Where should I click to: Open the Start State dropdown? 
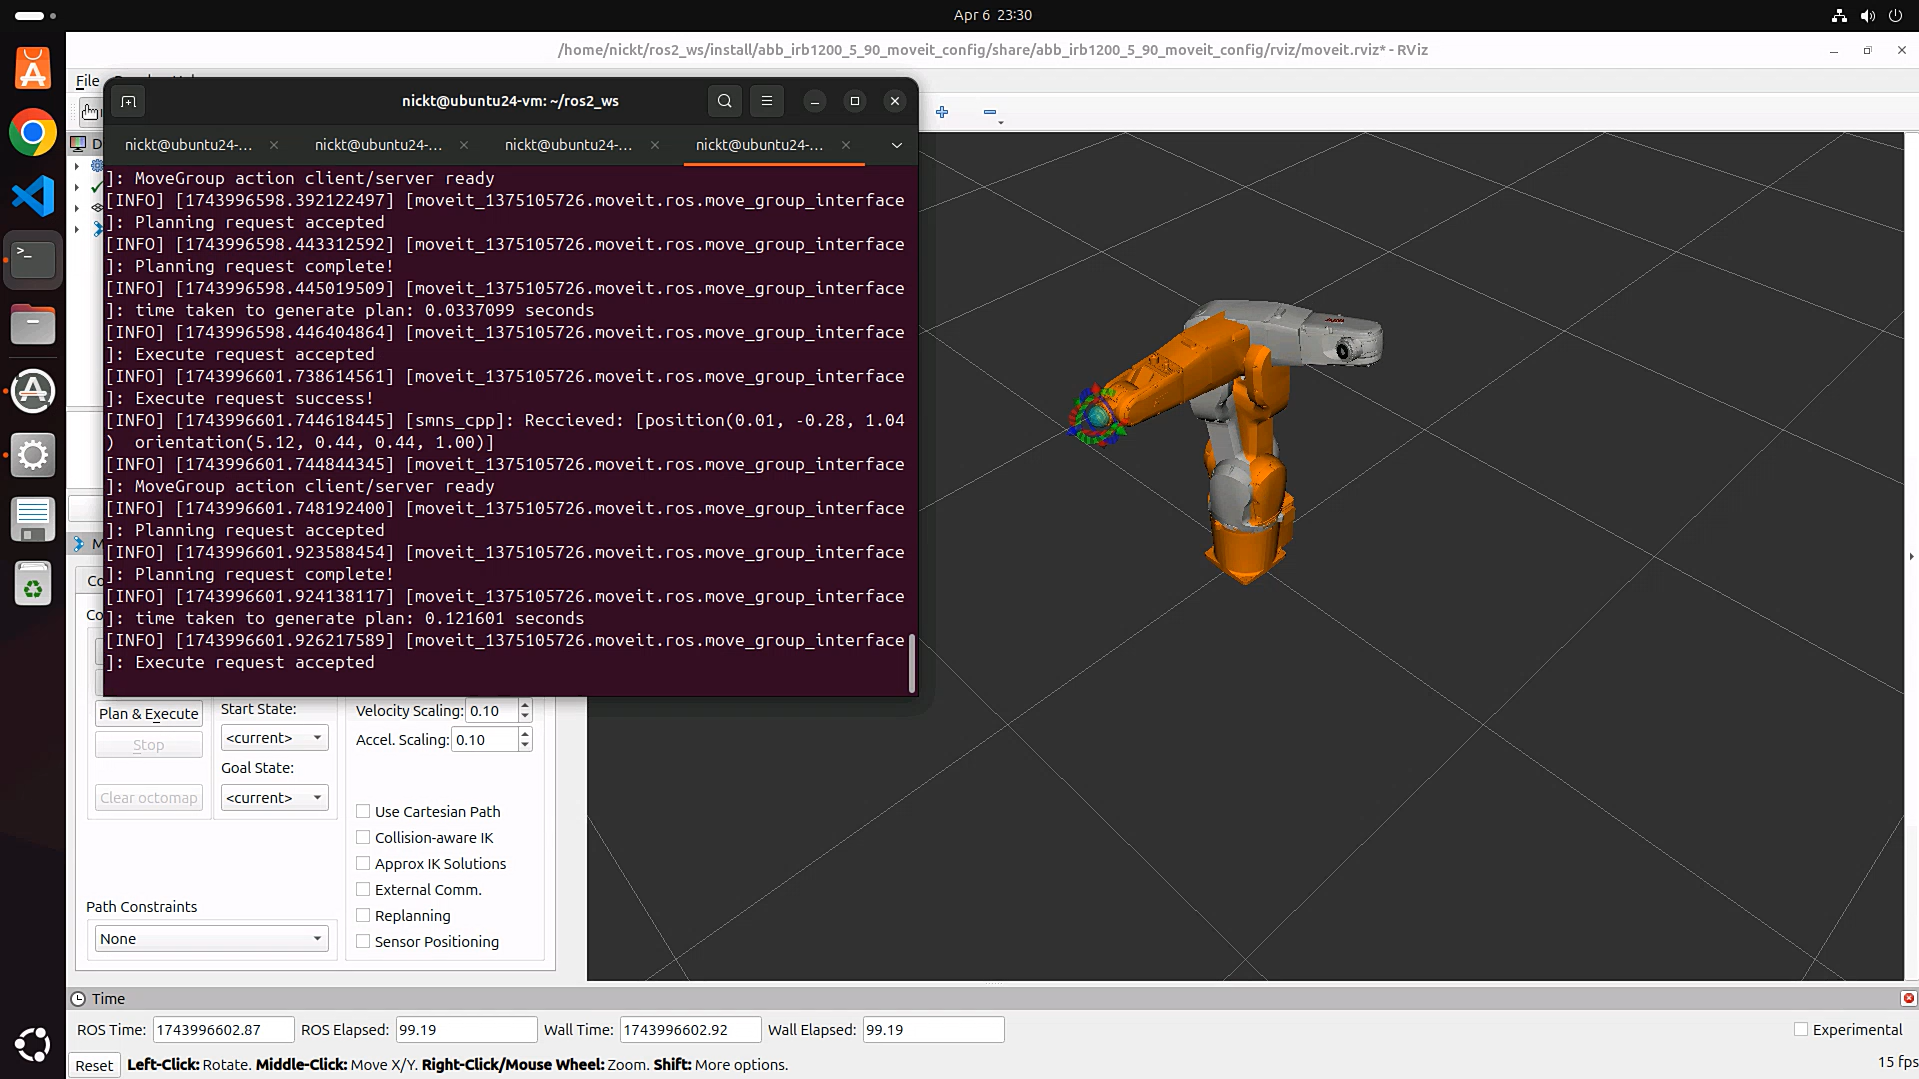pos(274,738)
